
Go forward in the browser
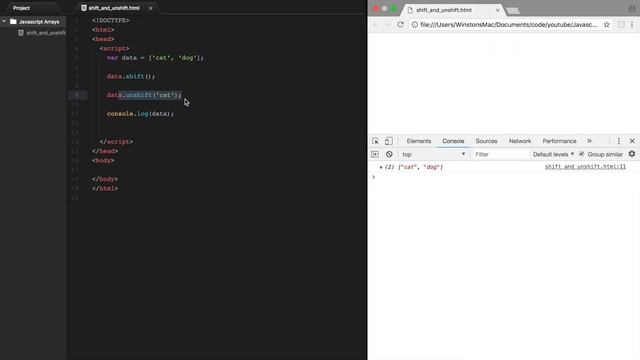[388, 24]
